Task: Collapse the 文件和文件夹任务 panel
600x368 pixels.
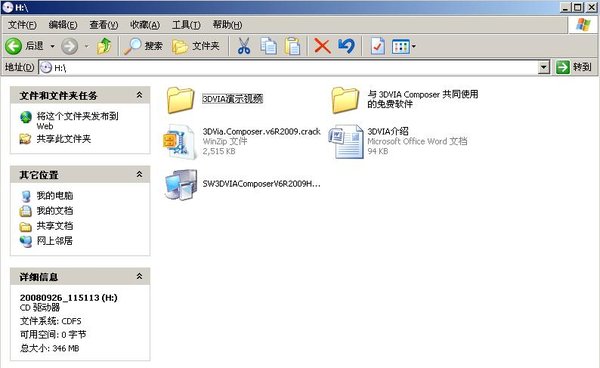Action: tap(140, 95)
